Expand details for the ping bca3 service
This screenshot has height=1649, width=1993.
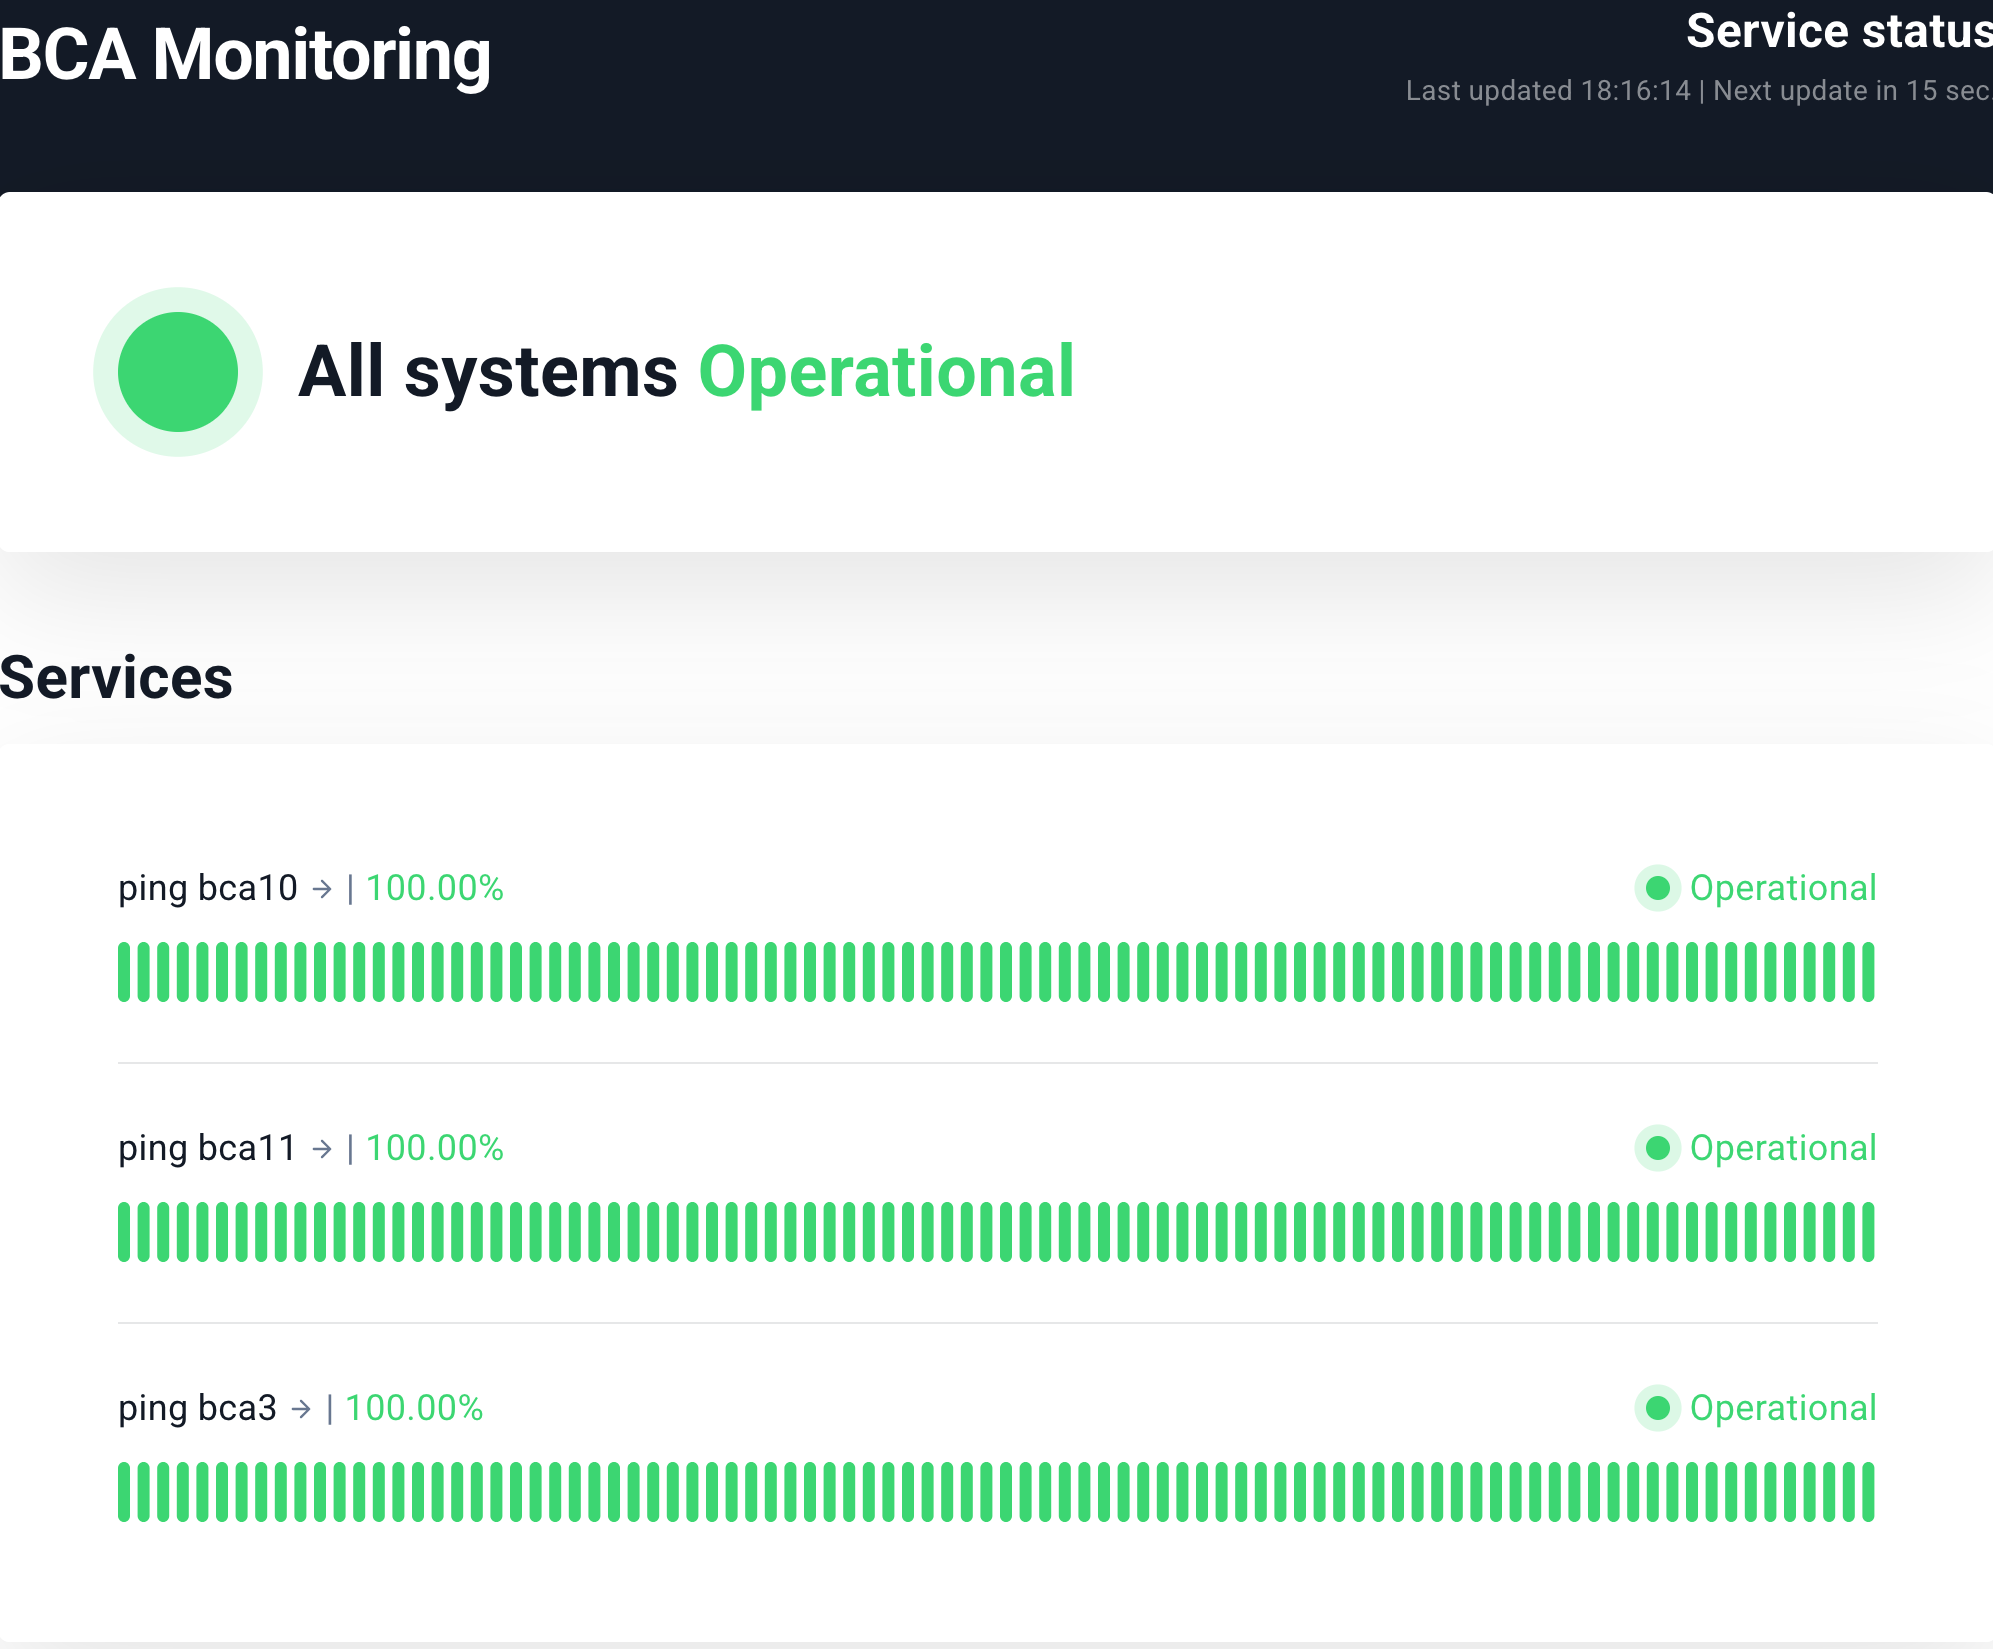point(195,1408)
